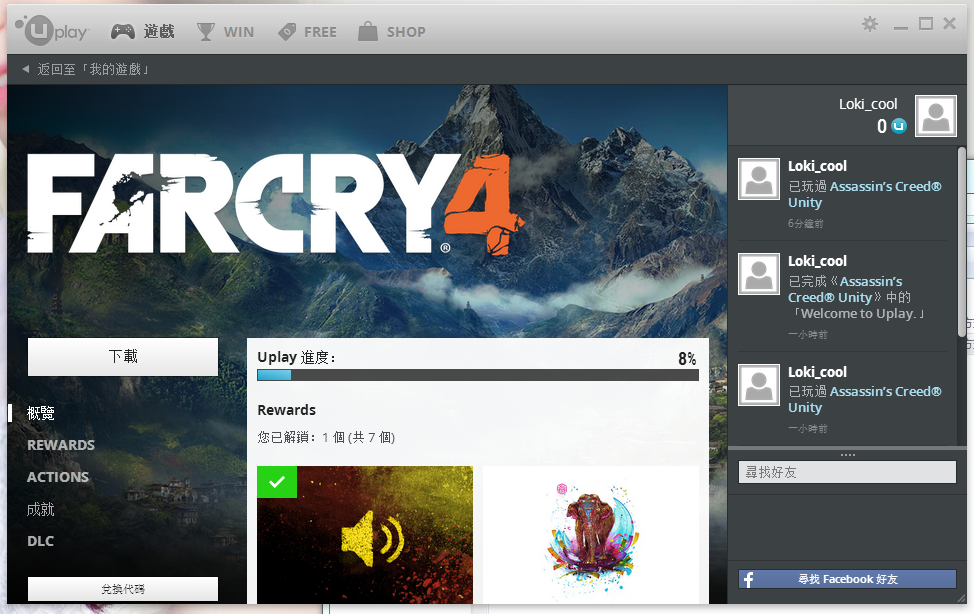Click the price tag icon beside FREE
Image resolution: width=974 pixels, height=614 pixels.
(x=287, y=32)
